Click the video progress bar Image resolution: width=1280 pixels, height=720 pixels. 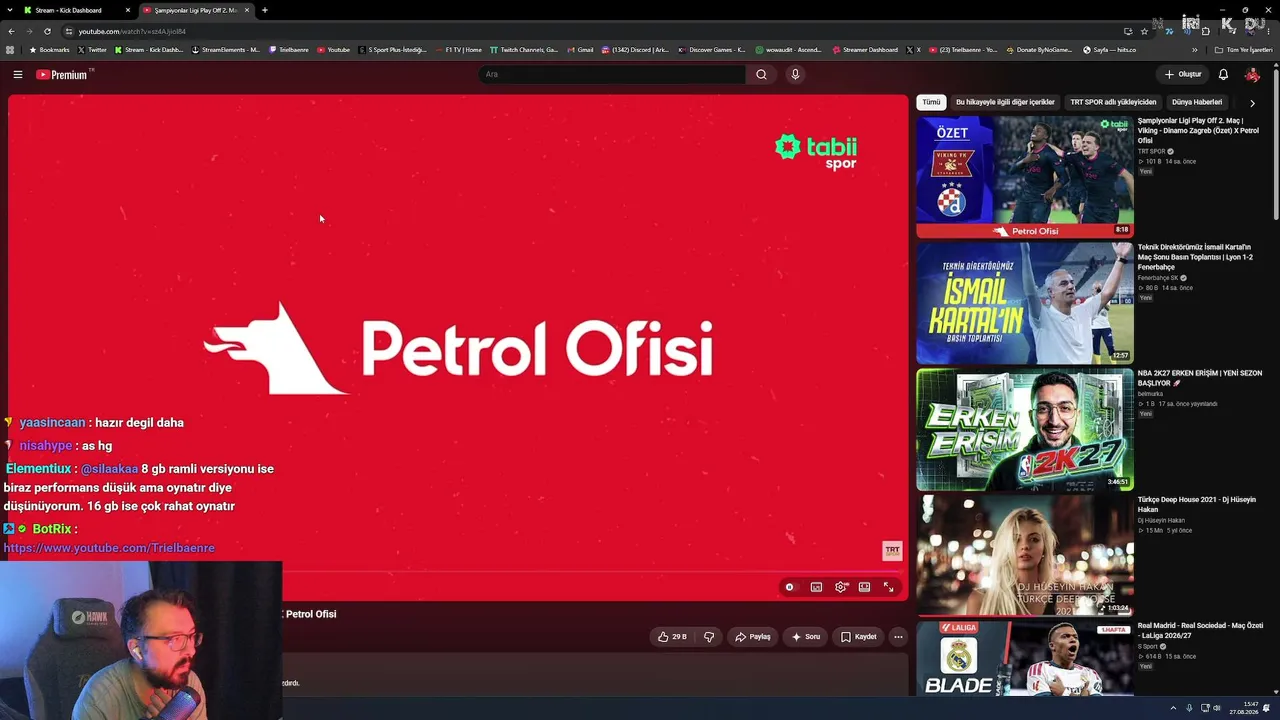(x=458, y=572)
